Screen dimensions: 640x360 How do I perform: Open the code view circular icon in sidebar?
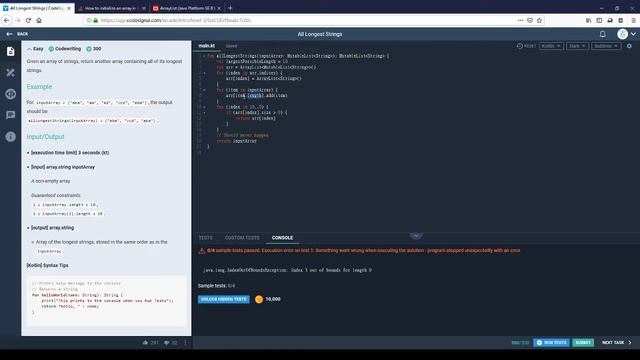pyautogui.click(x=11, y=94)
